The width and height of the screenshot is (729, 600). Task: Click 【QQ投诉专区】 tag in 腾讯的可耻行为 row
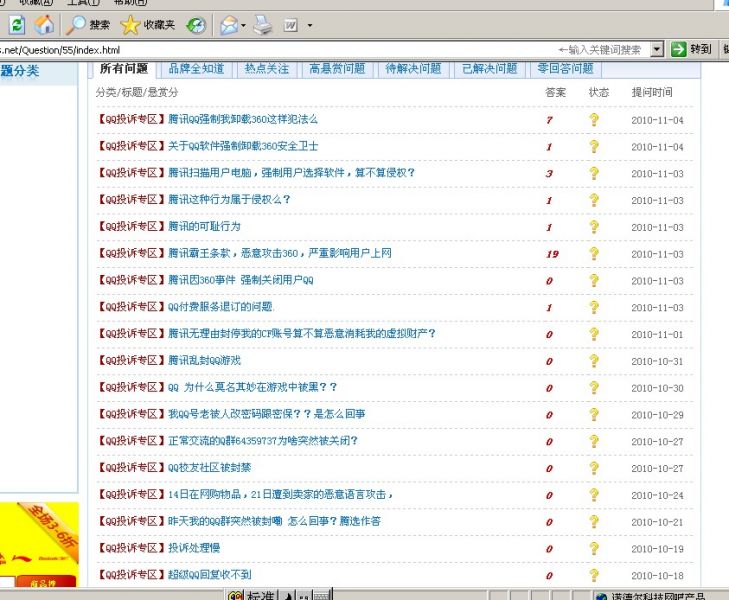(132, 227)
